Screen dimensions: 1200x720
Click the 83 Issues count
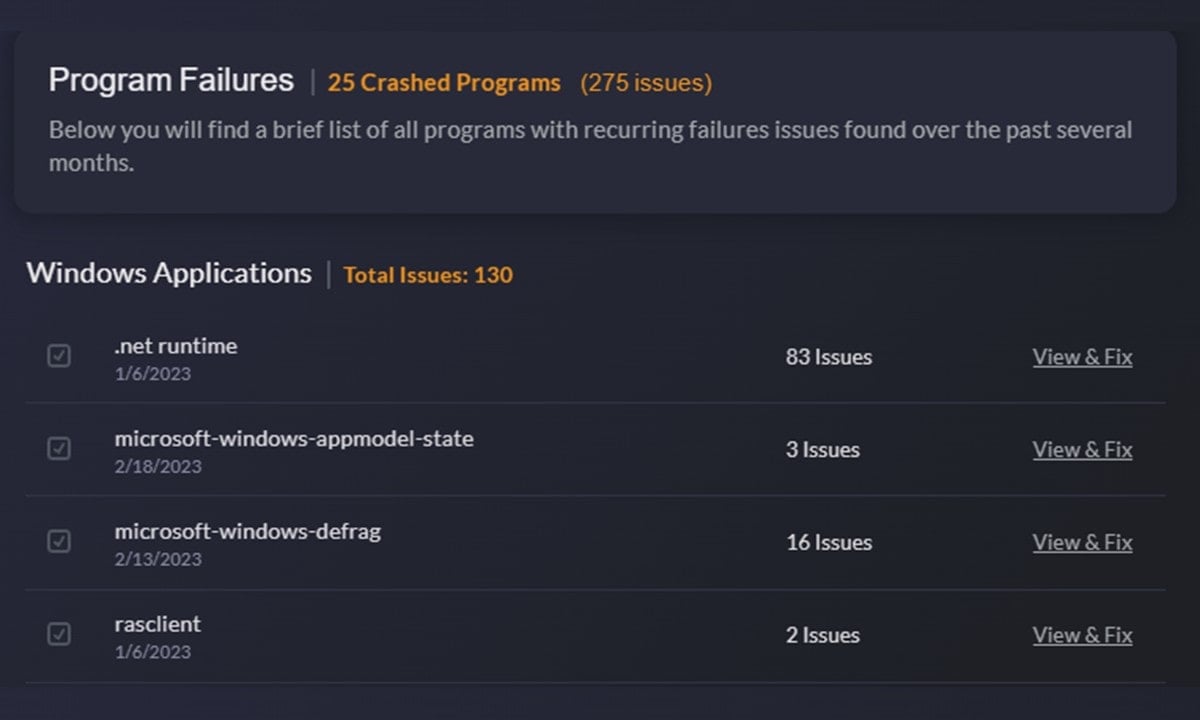(x=829, y=357)
